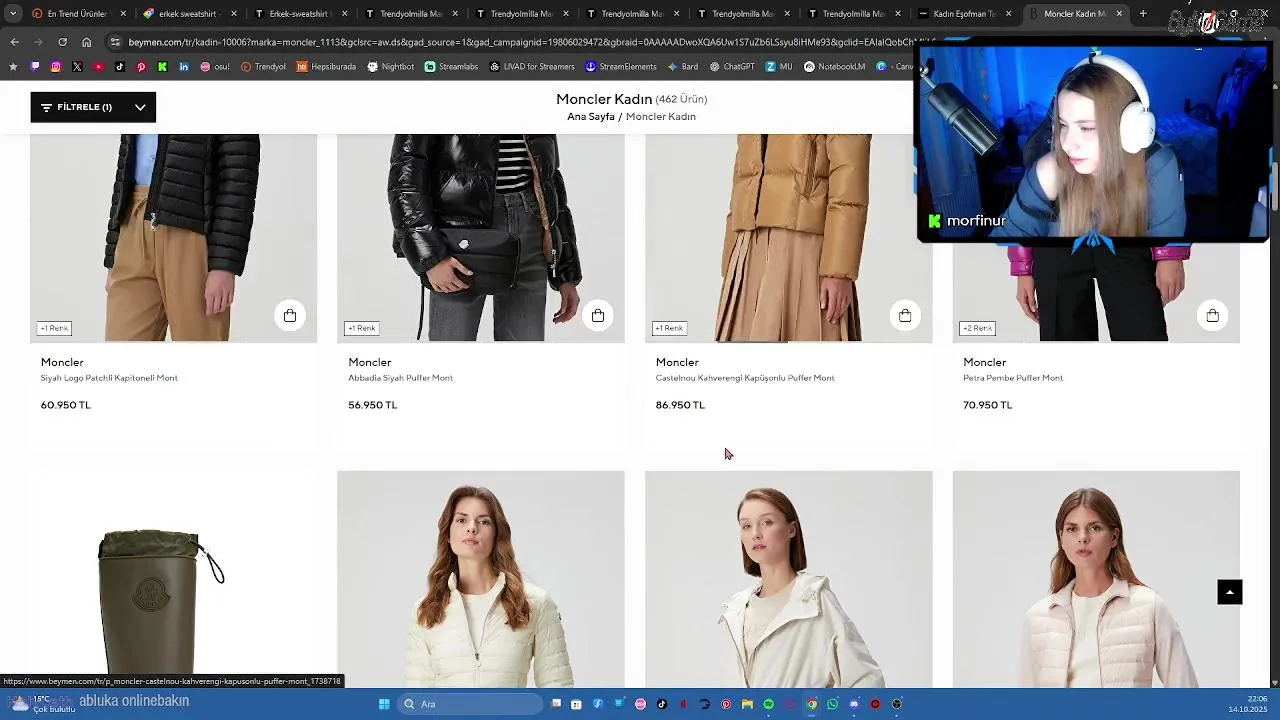Image resolution: width=1280 pixels, height=720 pixels.
Task: Open LIVAD for Streamers bookmark
Action: [x=532, y=67]
